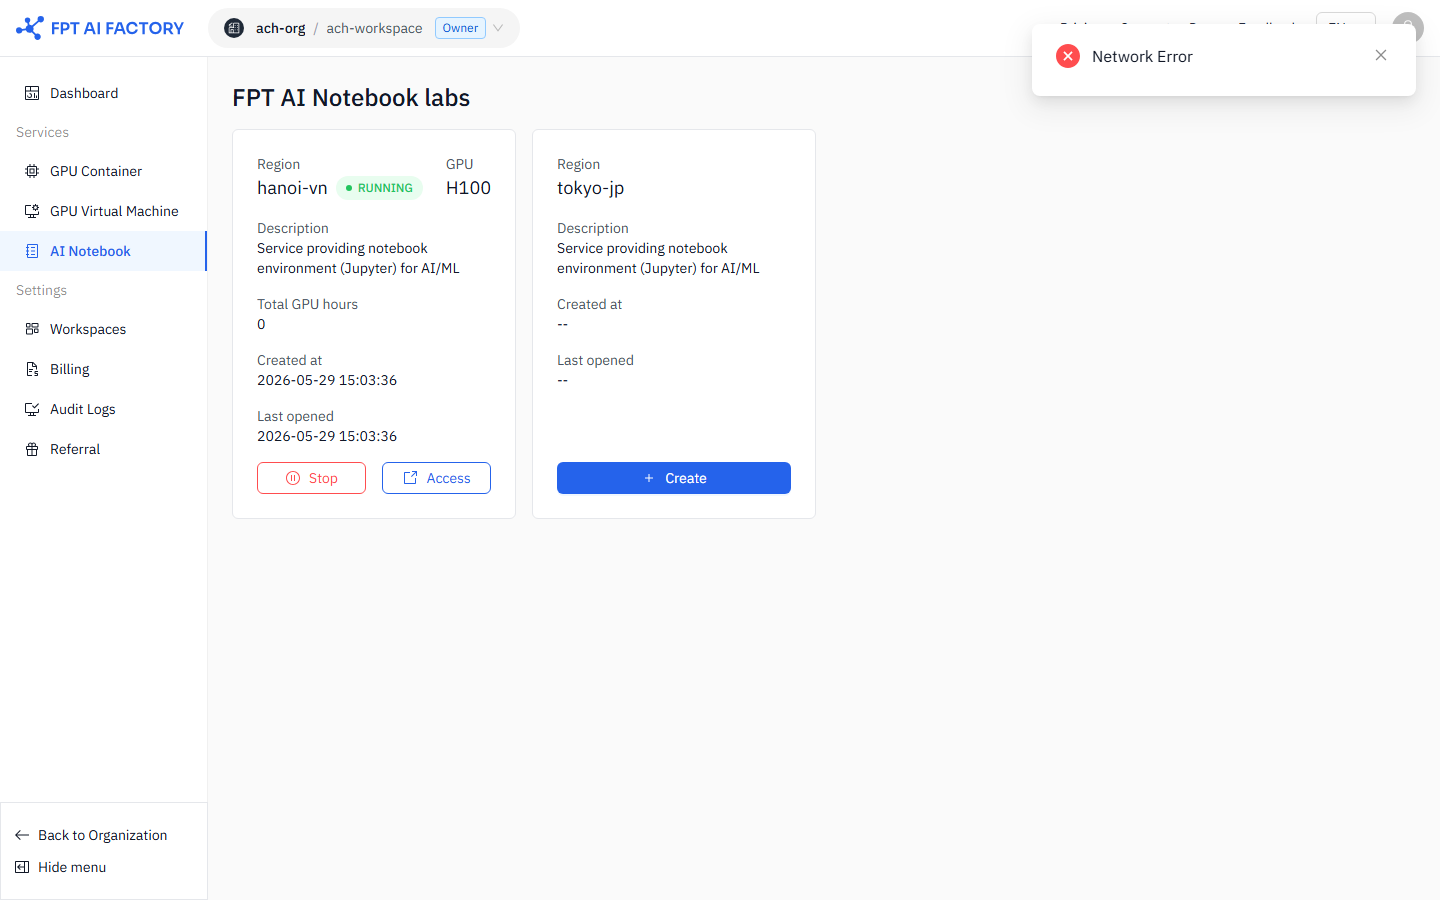Click the FPT AI Notebook labs heading

click(x=351, y=98)
